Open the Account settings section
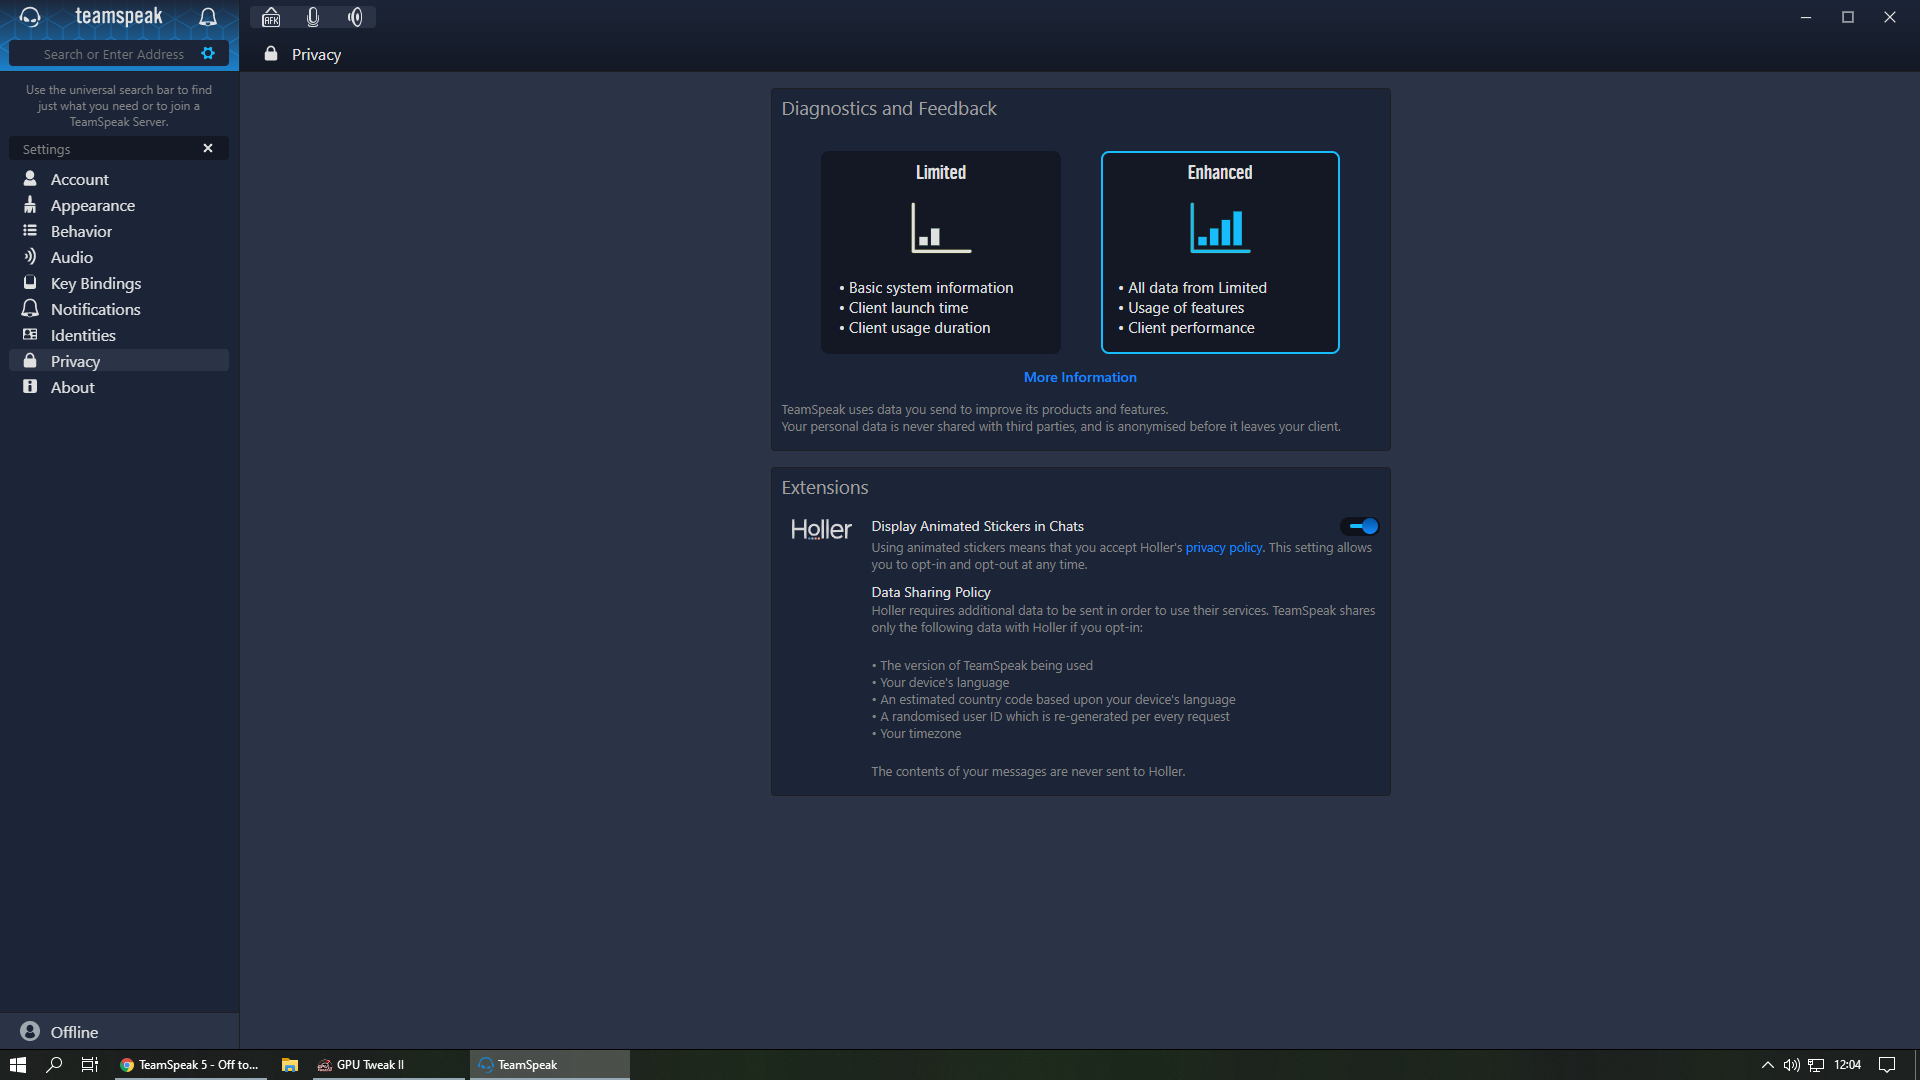The height and width of the screenshot is (1080, 1920). coord(80,179)
